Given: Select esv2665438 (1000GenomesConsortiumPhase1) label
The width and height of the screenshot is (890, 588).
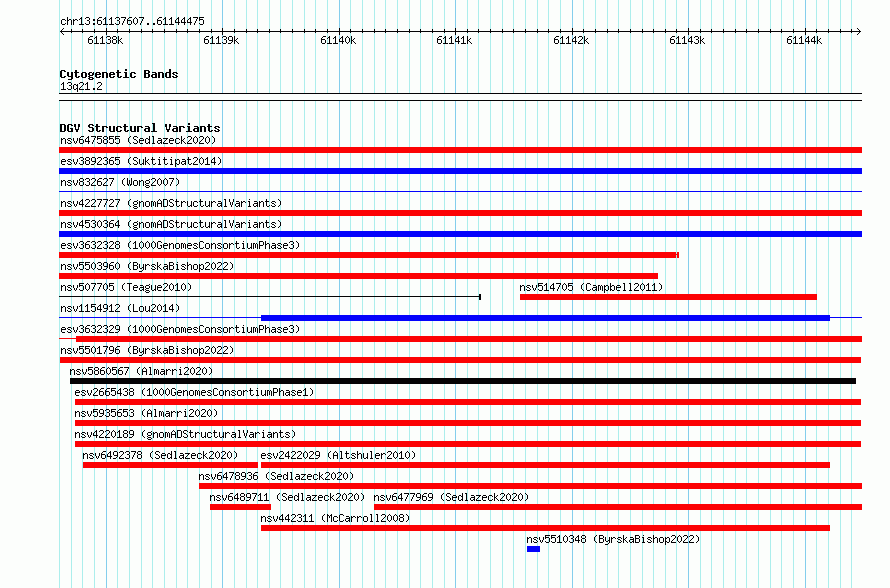Looking at the screenshot, I should [194, 392].
